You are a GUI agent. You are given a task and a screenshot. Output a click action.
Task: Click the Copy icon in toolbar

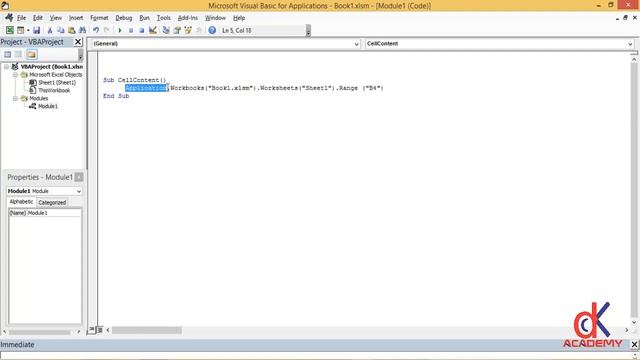pos(60,30)
